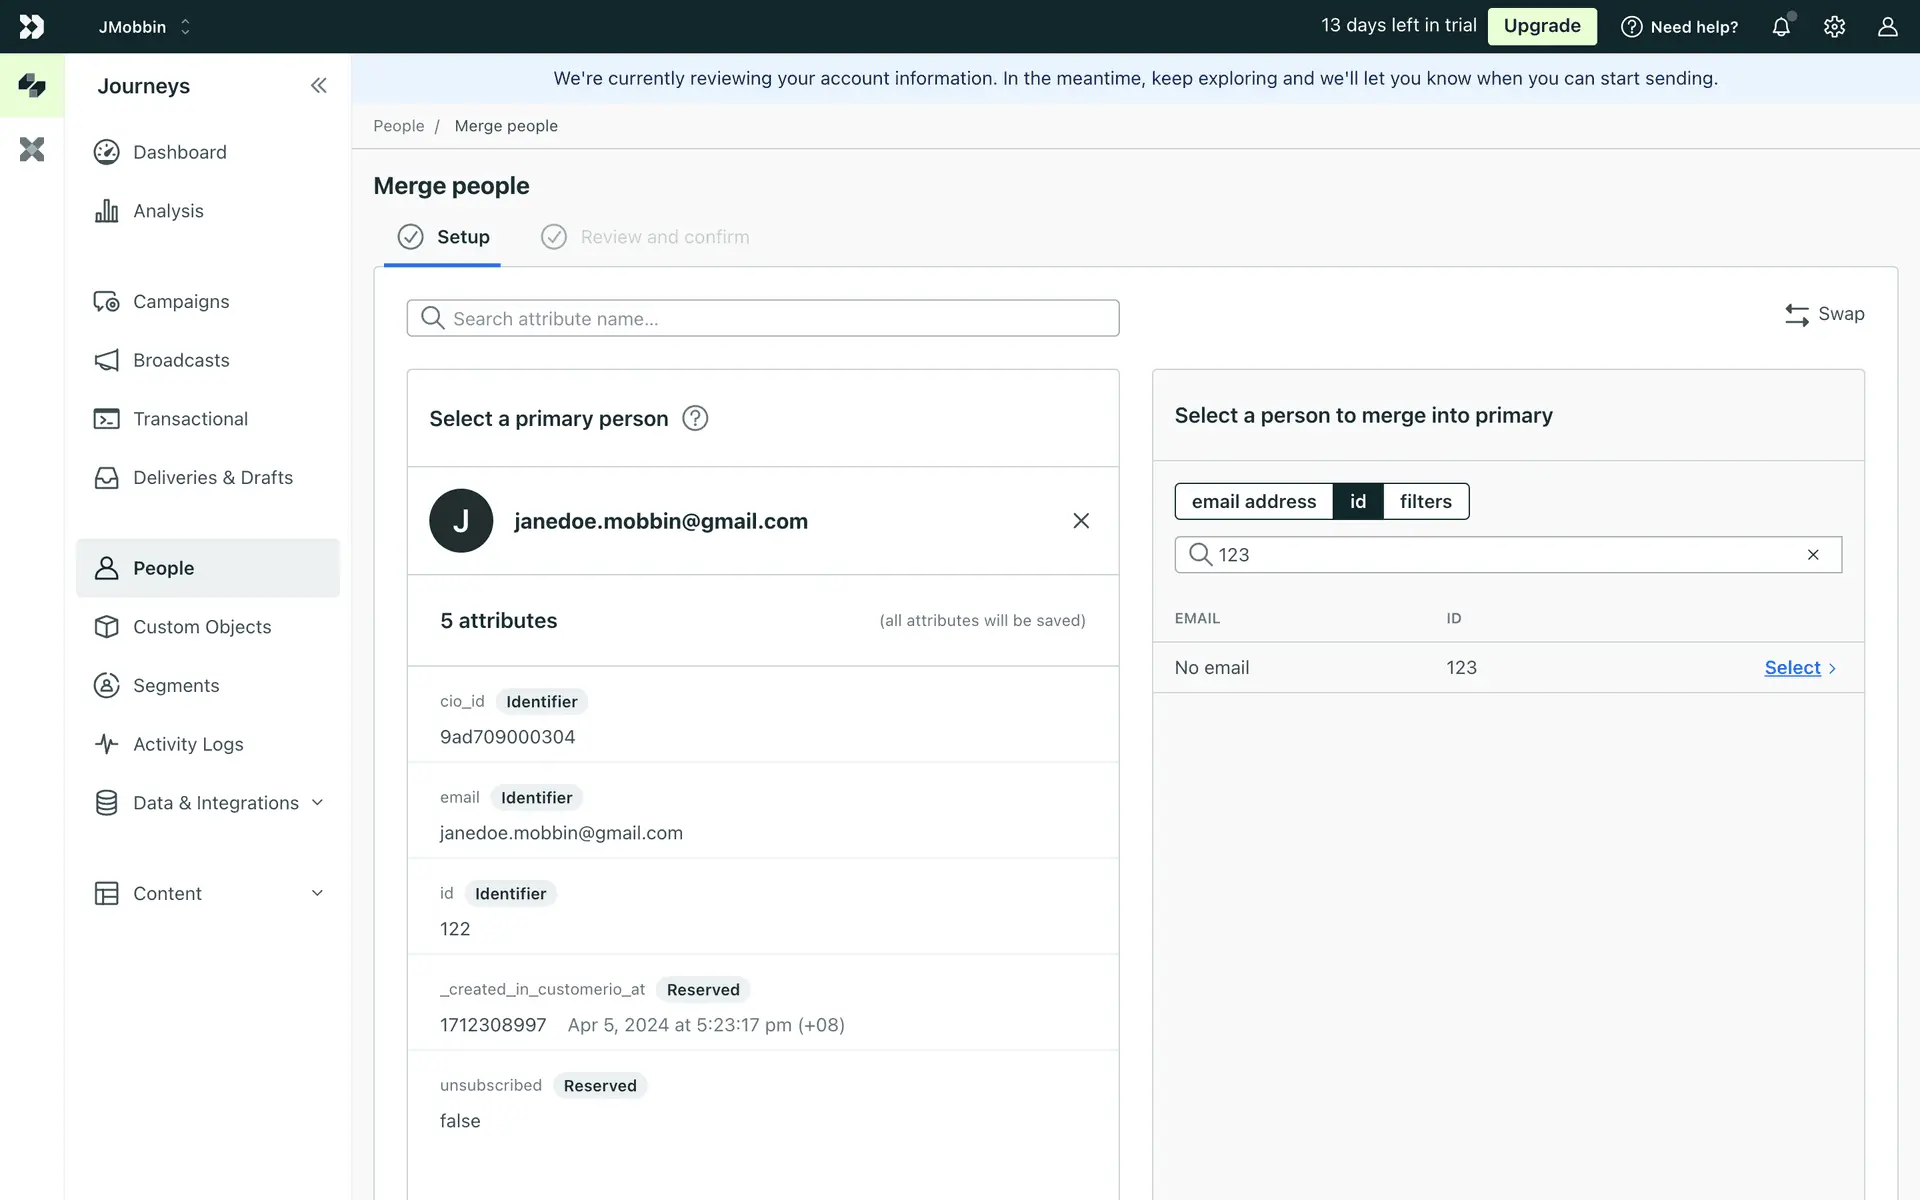Switch search mode to filters
The height and width of the screenshot is (1200, 1920).
click(x=1425, y=501)
